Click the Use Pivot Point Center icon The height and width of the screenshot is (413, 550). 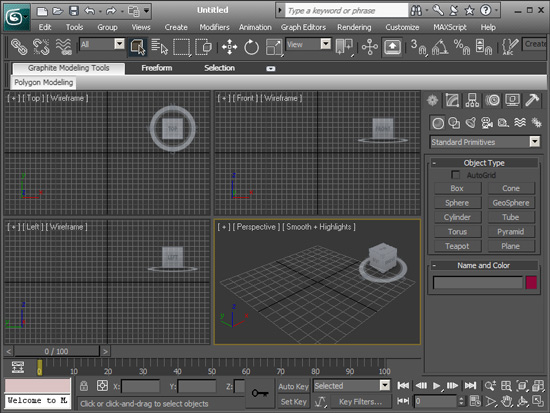[x=344, y=47]
